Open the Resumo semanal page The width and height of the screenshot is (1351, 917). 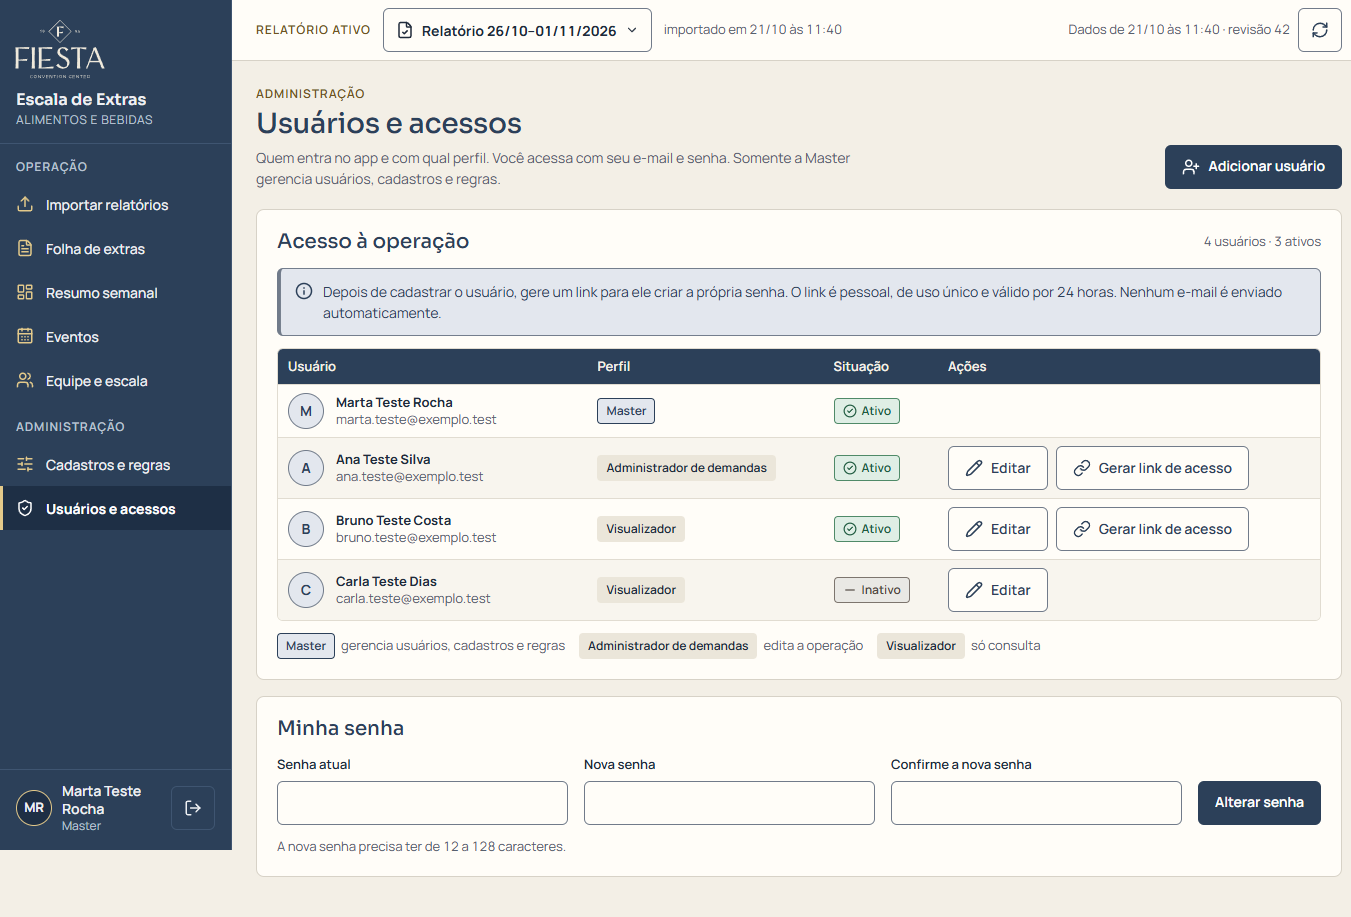pos(116,293)
